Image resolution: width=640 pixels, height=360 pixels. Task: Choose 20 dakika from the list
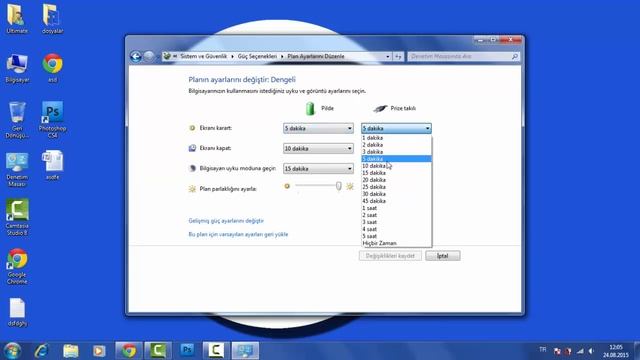coord(396,180)
